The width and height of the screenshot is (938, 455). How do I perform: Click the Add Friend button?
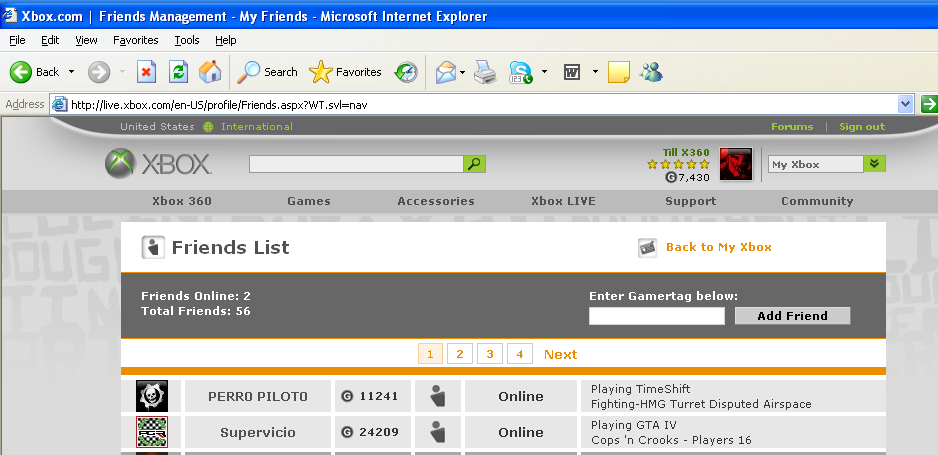click(793, 316)
